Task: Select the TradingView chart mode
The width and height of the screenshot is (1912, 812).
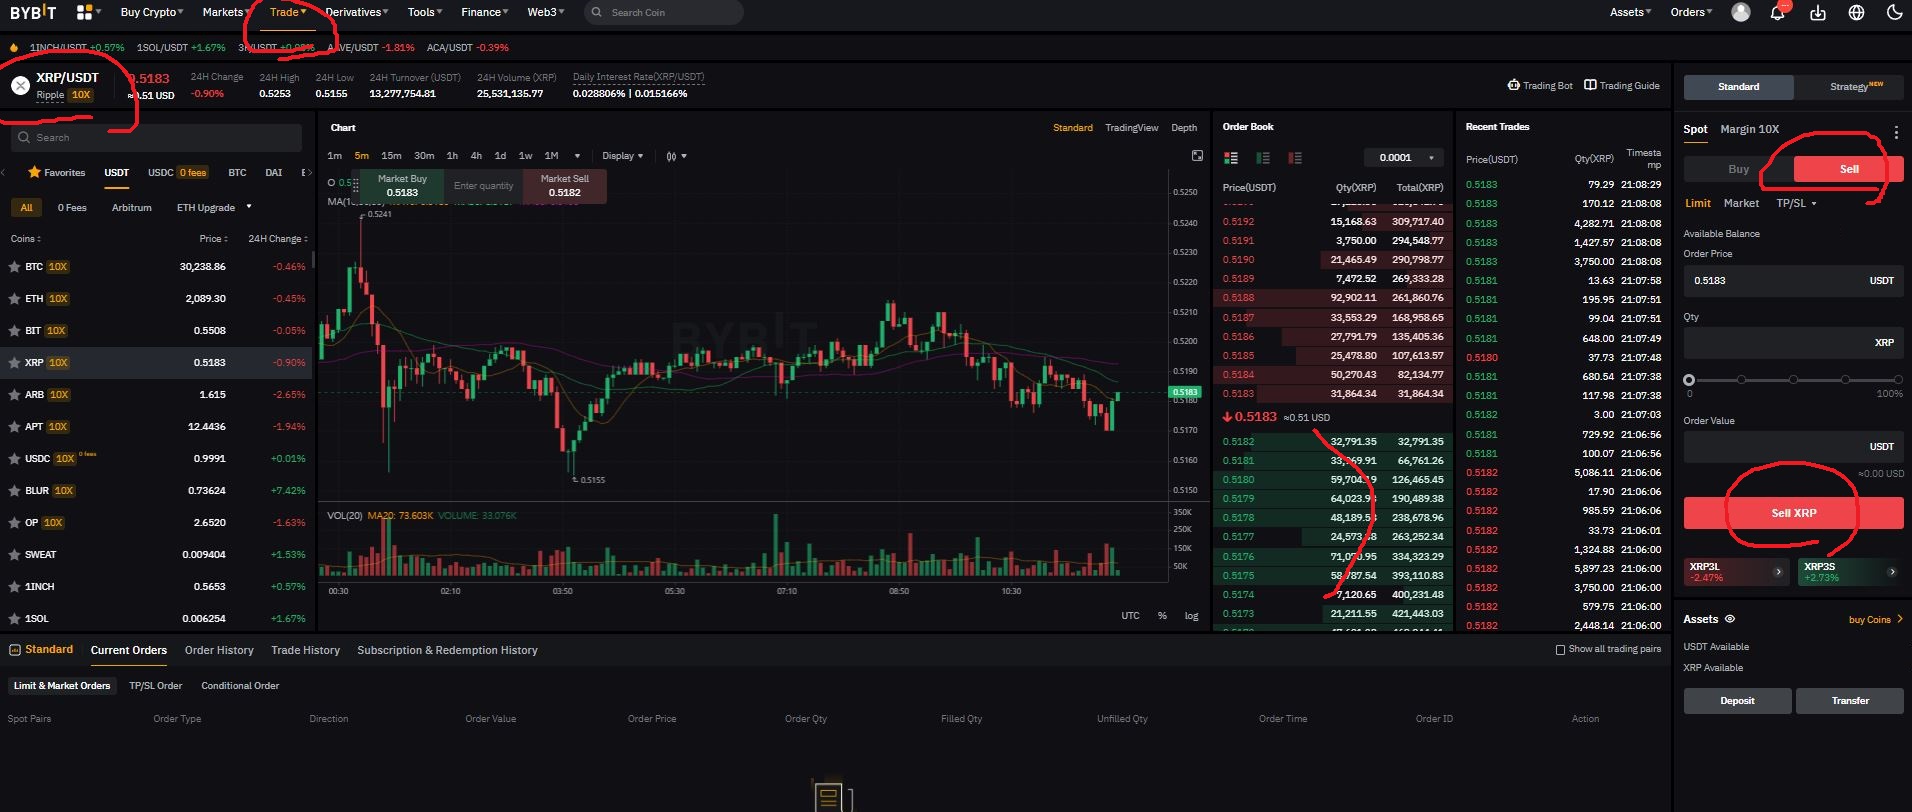Action: click(1131, 128)
